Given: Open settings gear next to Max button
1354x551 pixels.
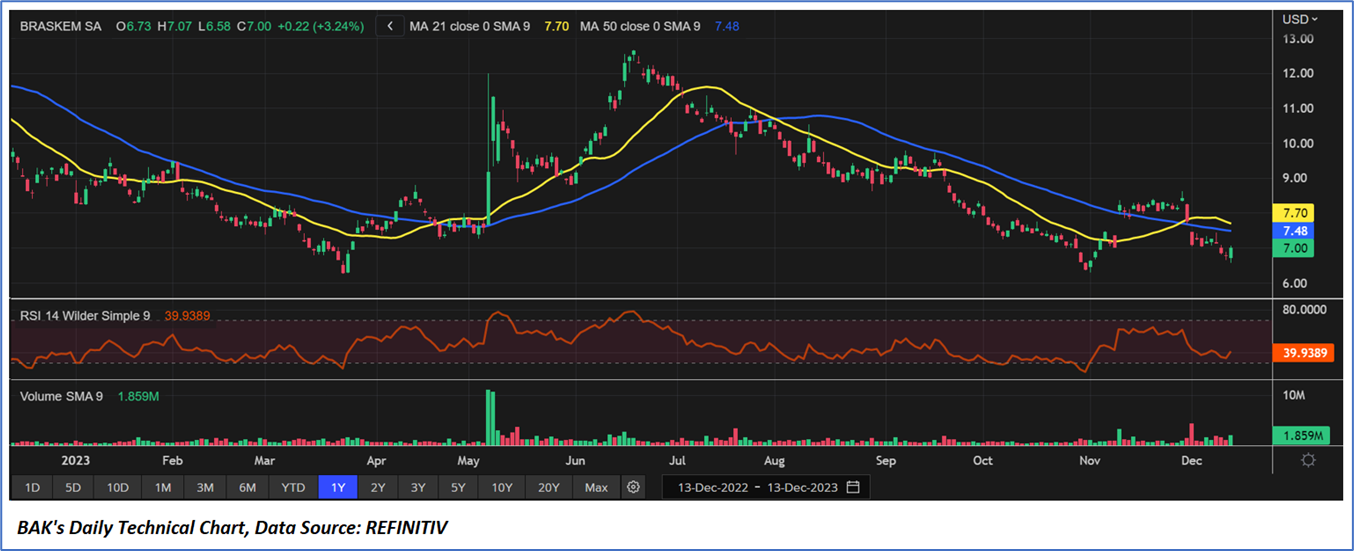Looking at the screenshot, I should click(633, 487).
